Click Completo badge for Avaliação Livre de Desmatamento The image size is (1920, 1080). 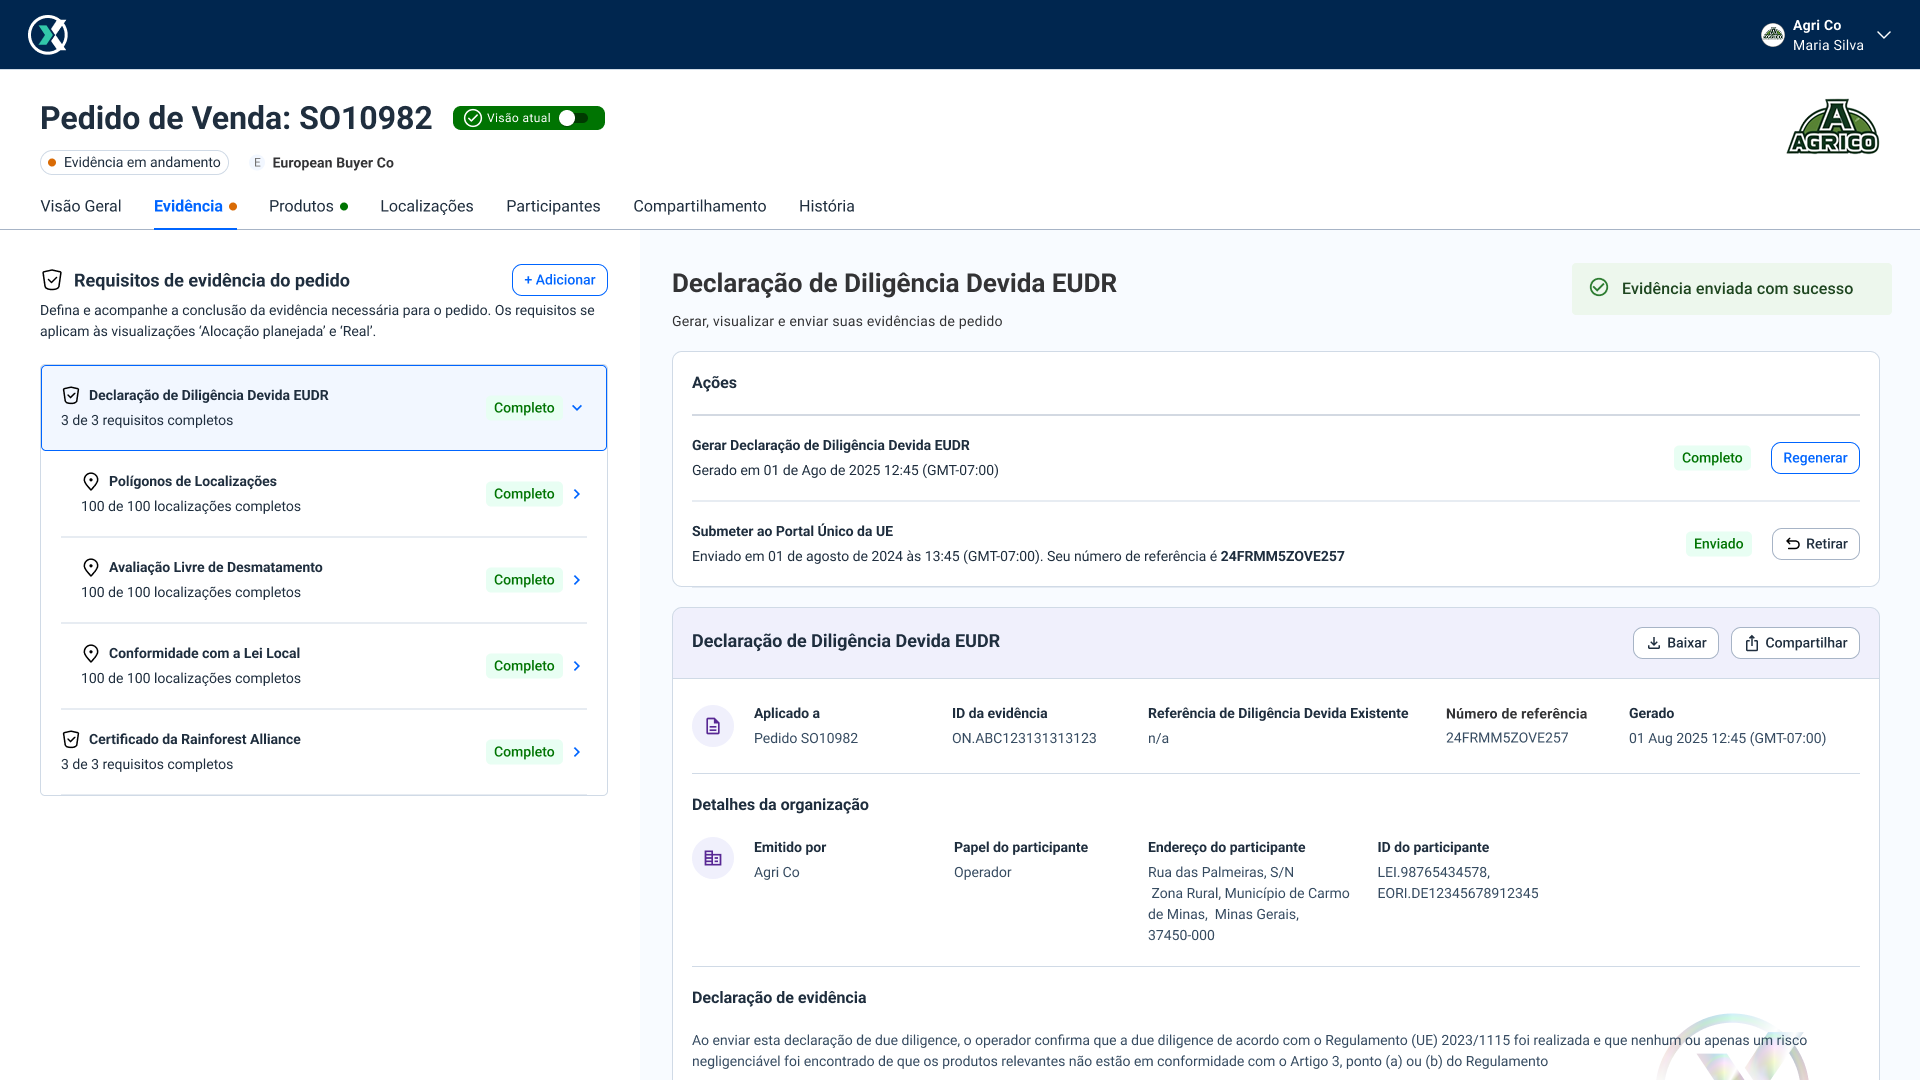524,580
